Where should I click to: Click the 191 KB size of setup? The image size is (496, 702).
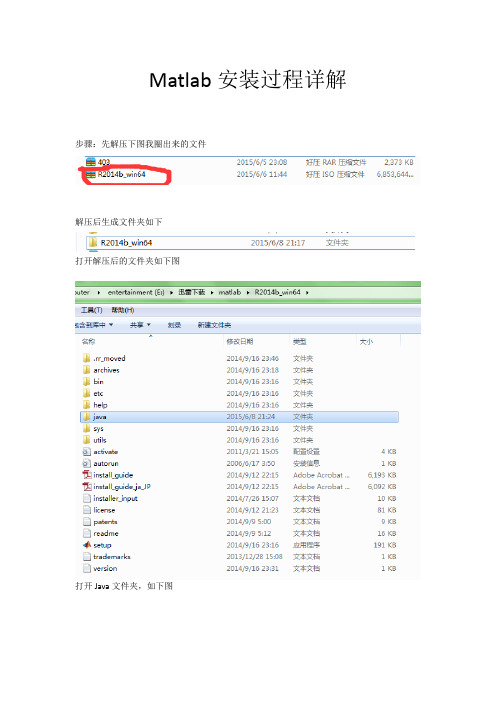[385, 545]
